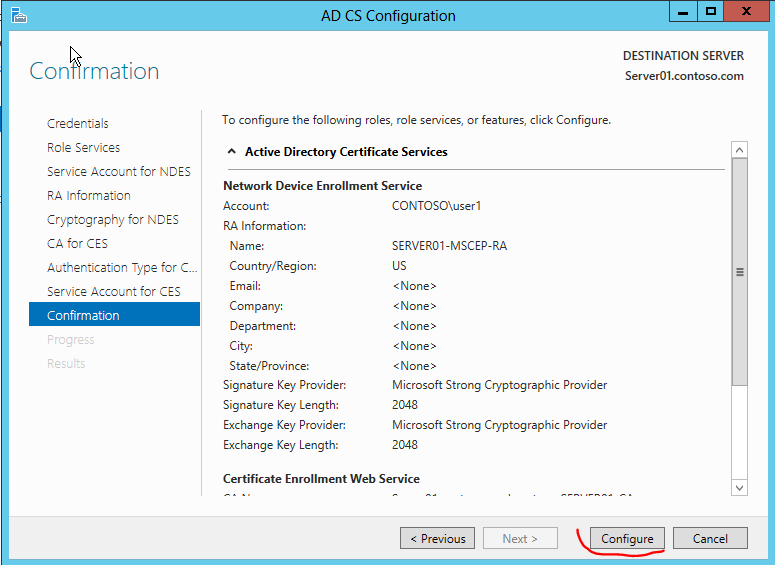Open the Credentials step

(78, 123)
